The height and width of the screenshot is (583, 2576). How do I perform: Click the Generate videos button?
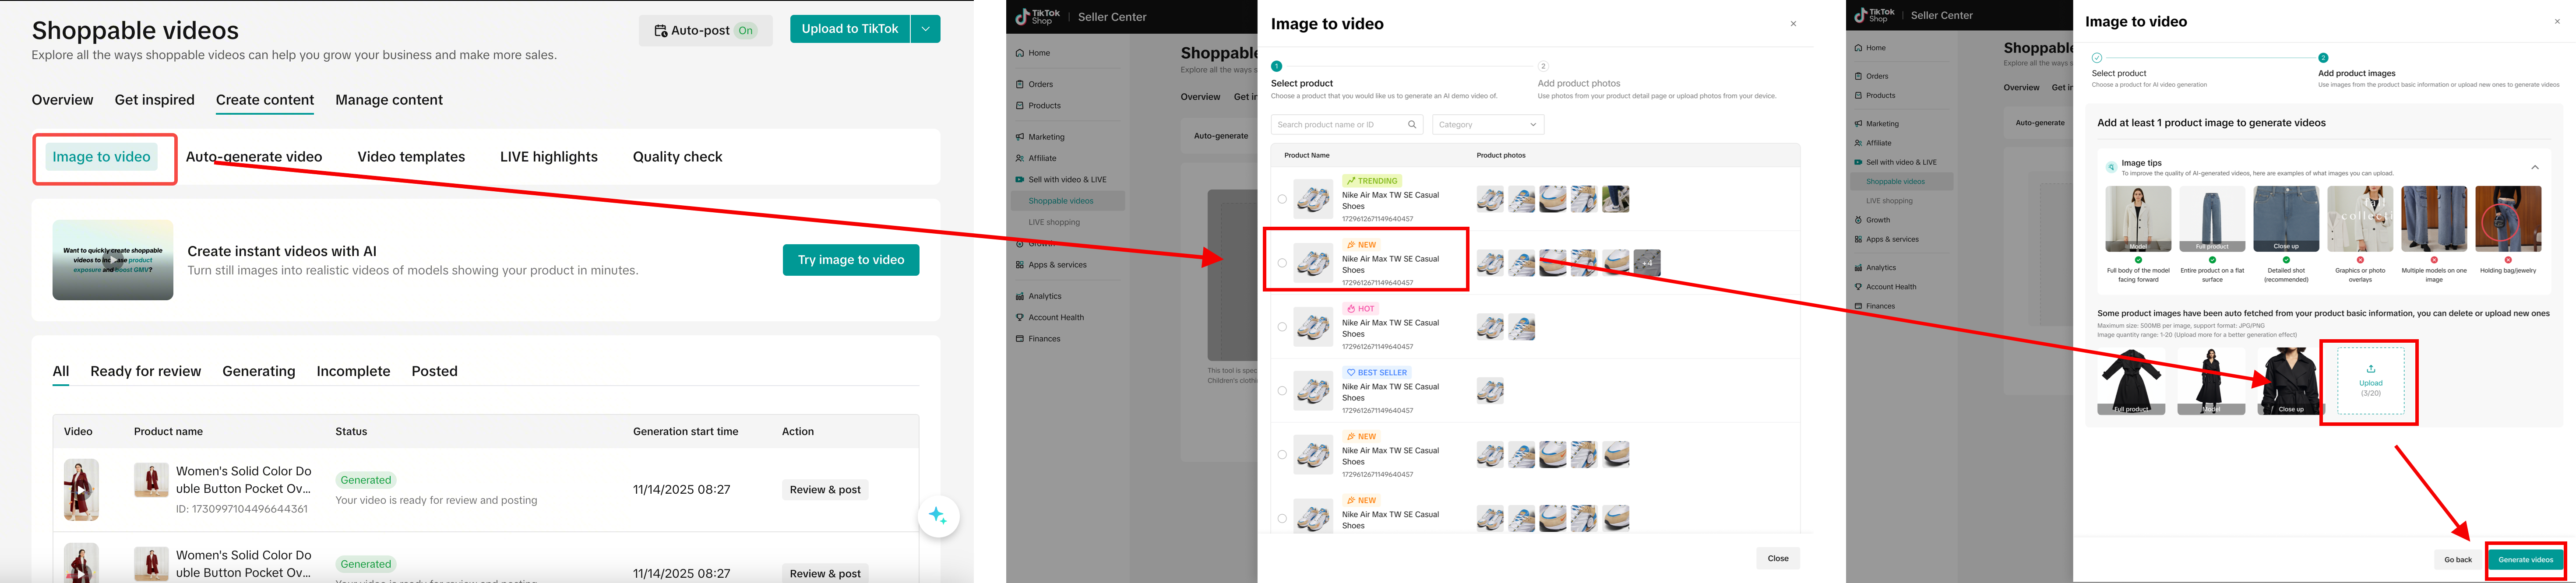pos(2525,560)
